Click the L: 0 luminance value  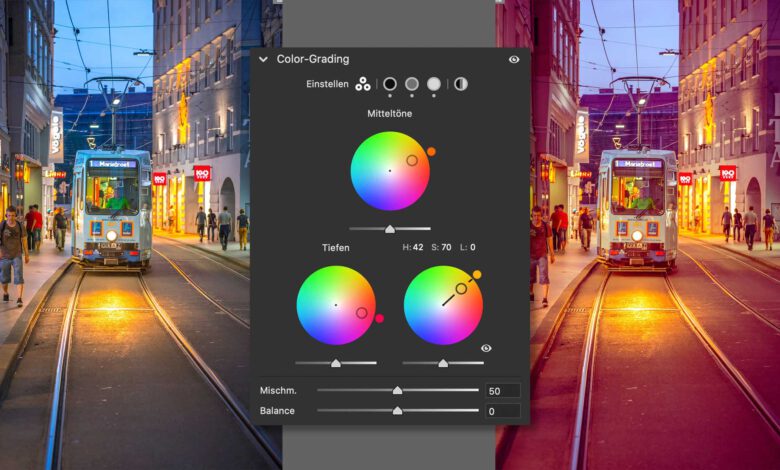(x=468, y=247)
